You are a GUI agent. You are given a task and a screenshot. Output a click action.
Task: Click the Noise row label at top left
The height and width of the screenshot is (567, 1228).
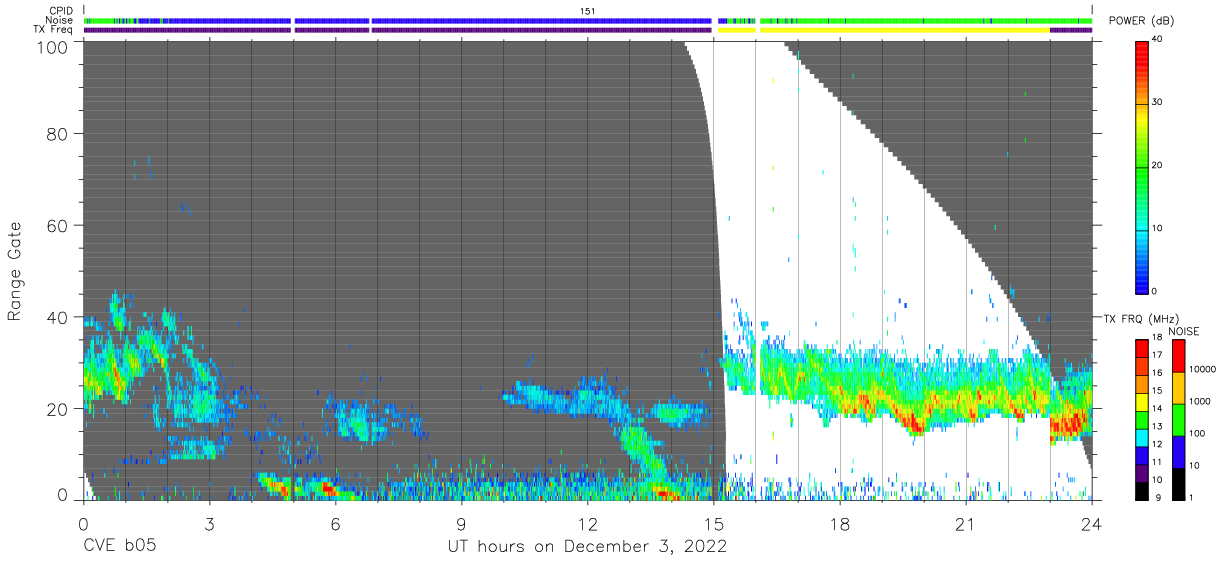(61, 20)
